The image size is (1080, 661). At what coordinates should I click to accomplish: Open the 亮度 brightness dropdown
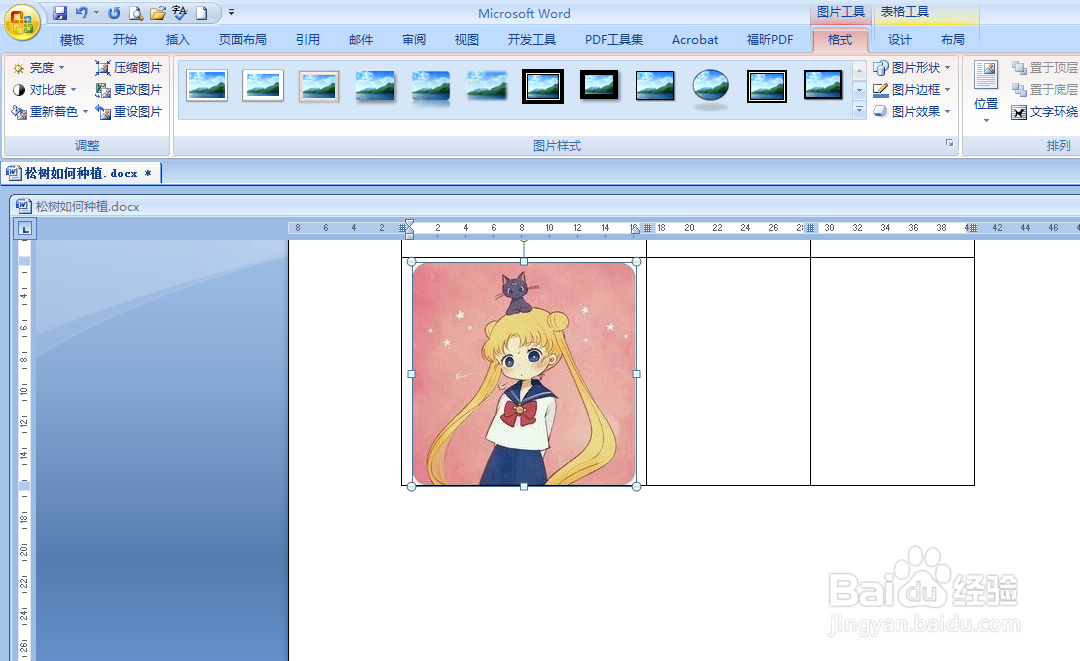coord(39,67)
